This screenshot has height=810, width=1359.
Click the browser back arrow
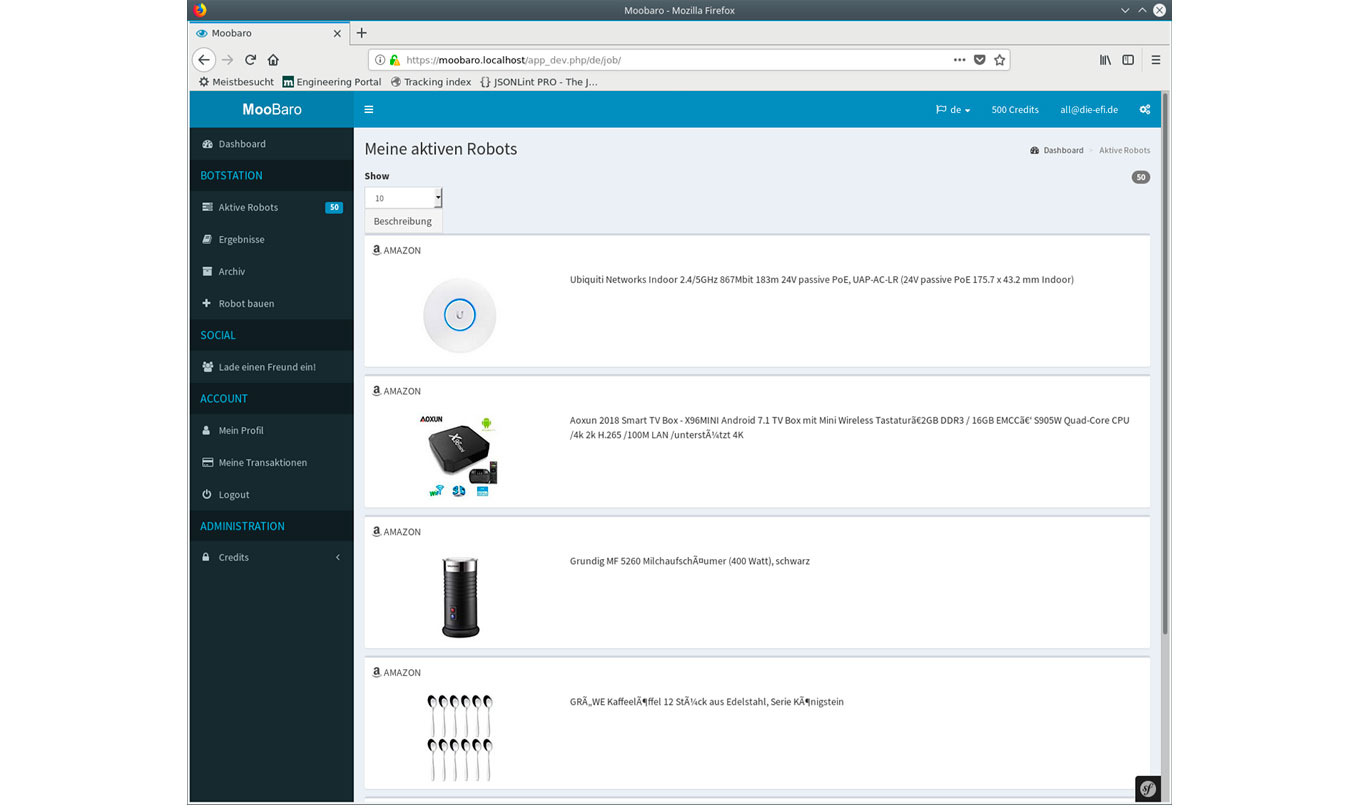point(204,60)
